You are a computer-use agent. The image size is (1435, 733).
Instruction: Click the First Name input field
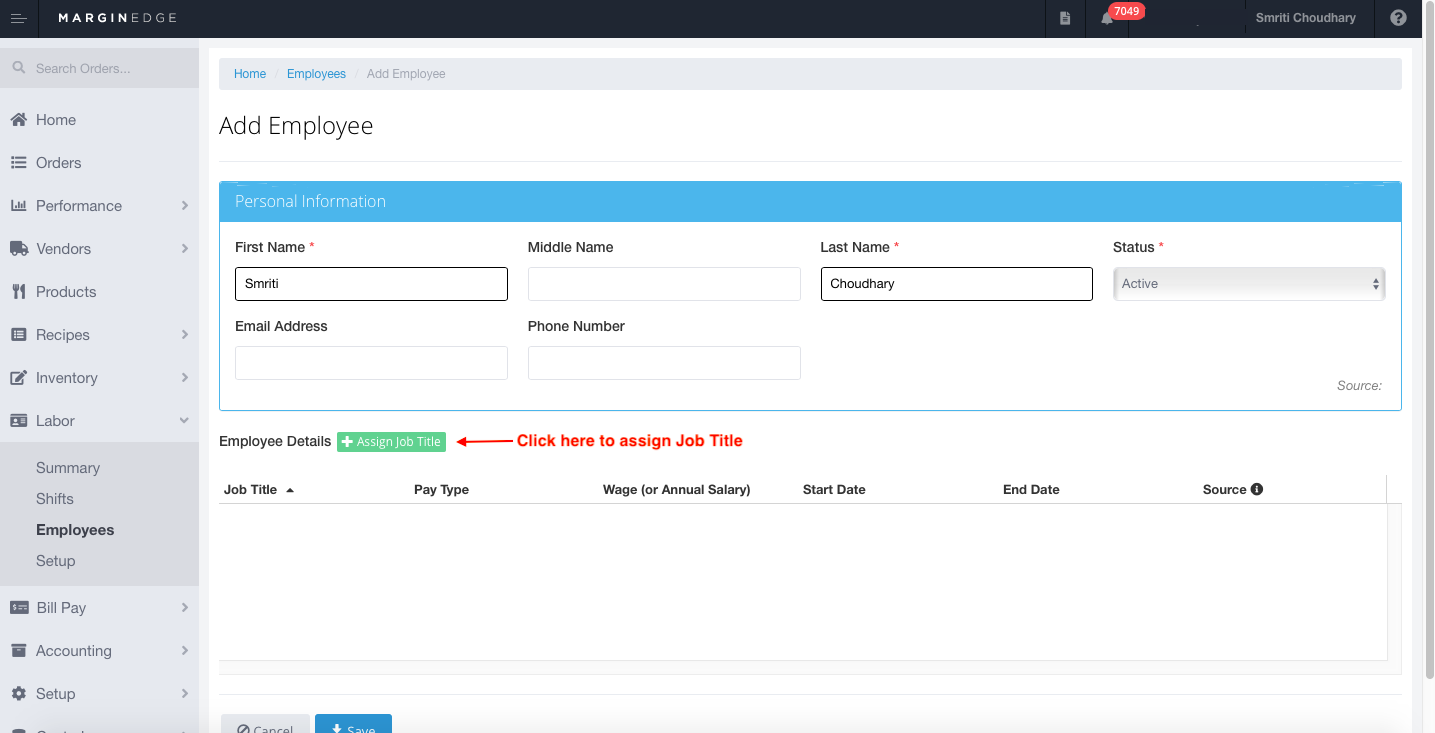[x=371, y=284]
